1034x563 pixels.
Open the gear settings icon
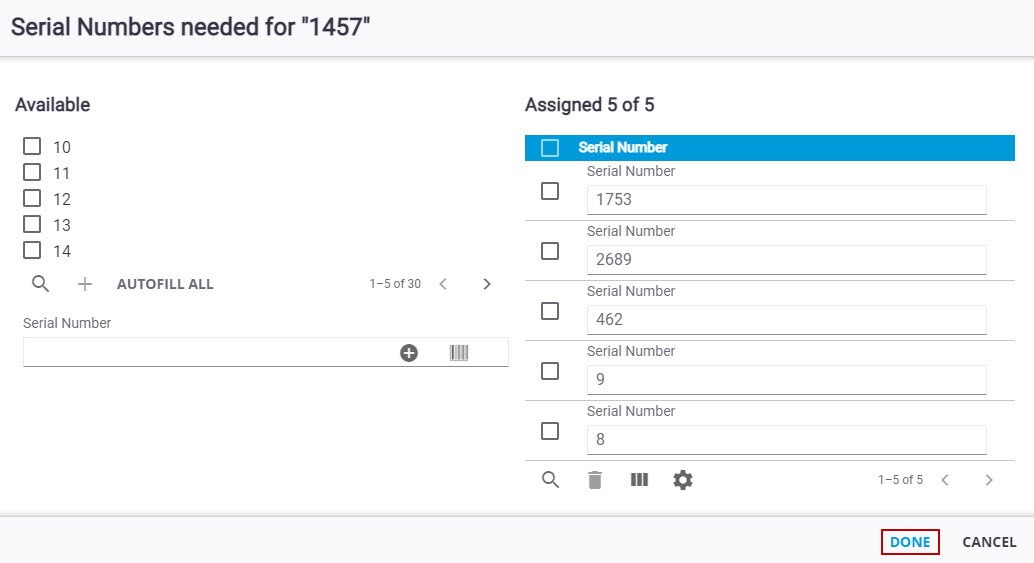click(683, 480)
